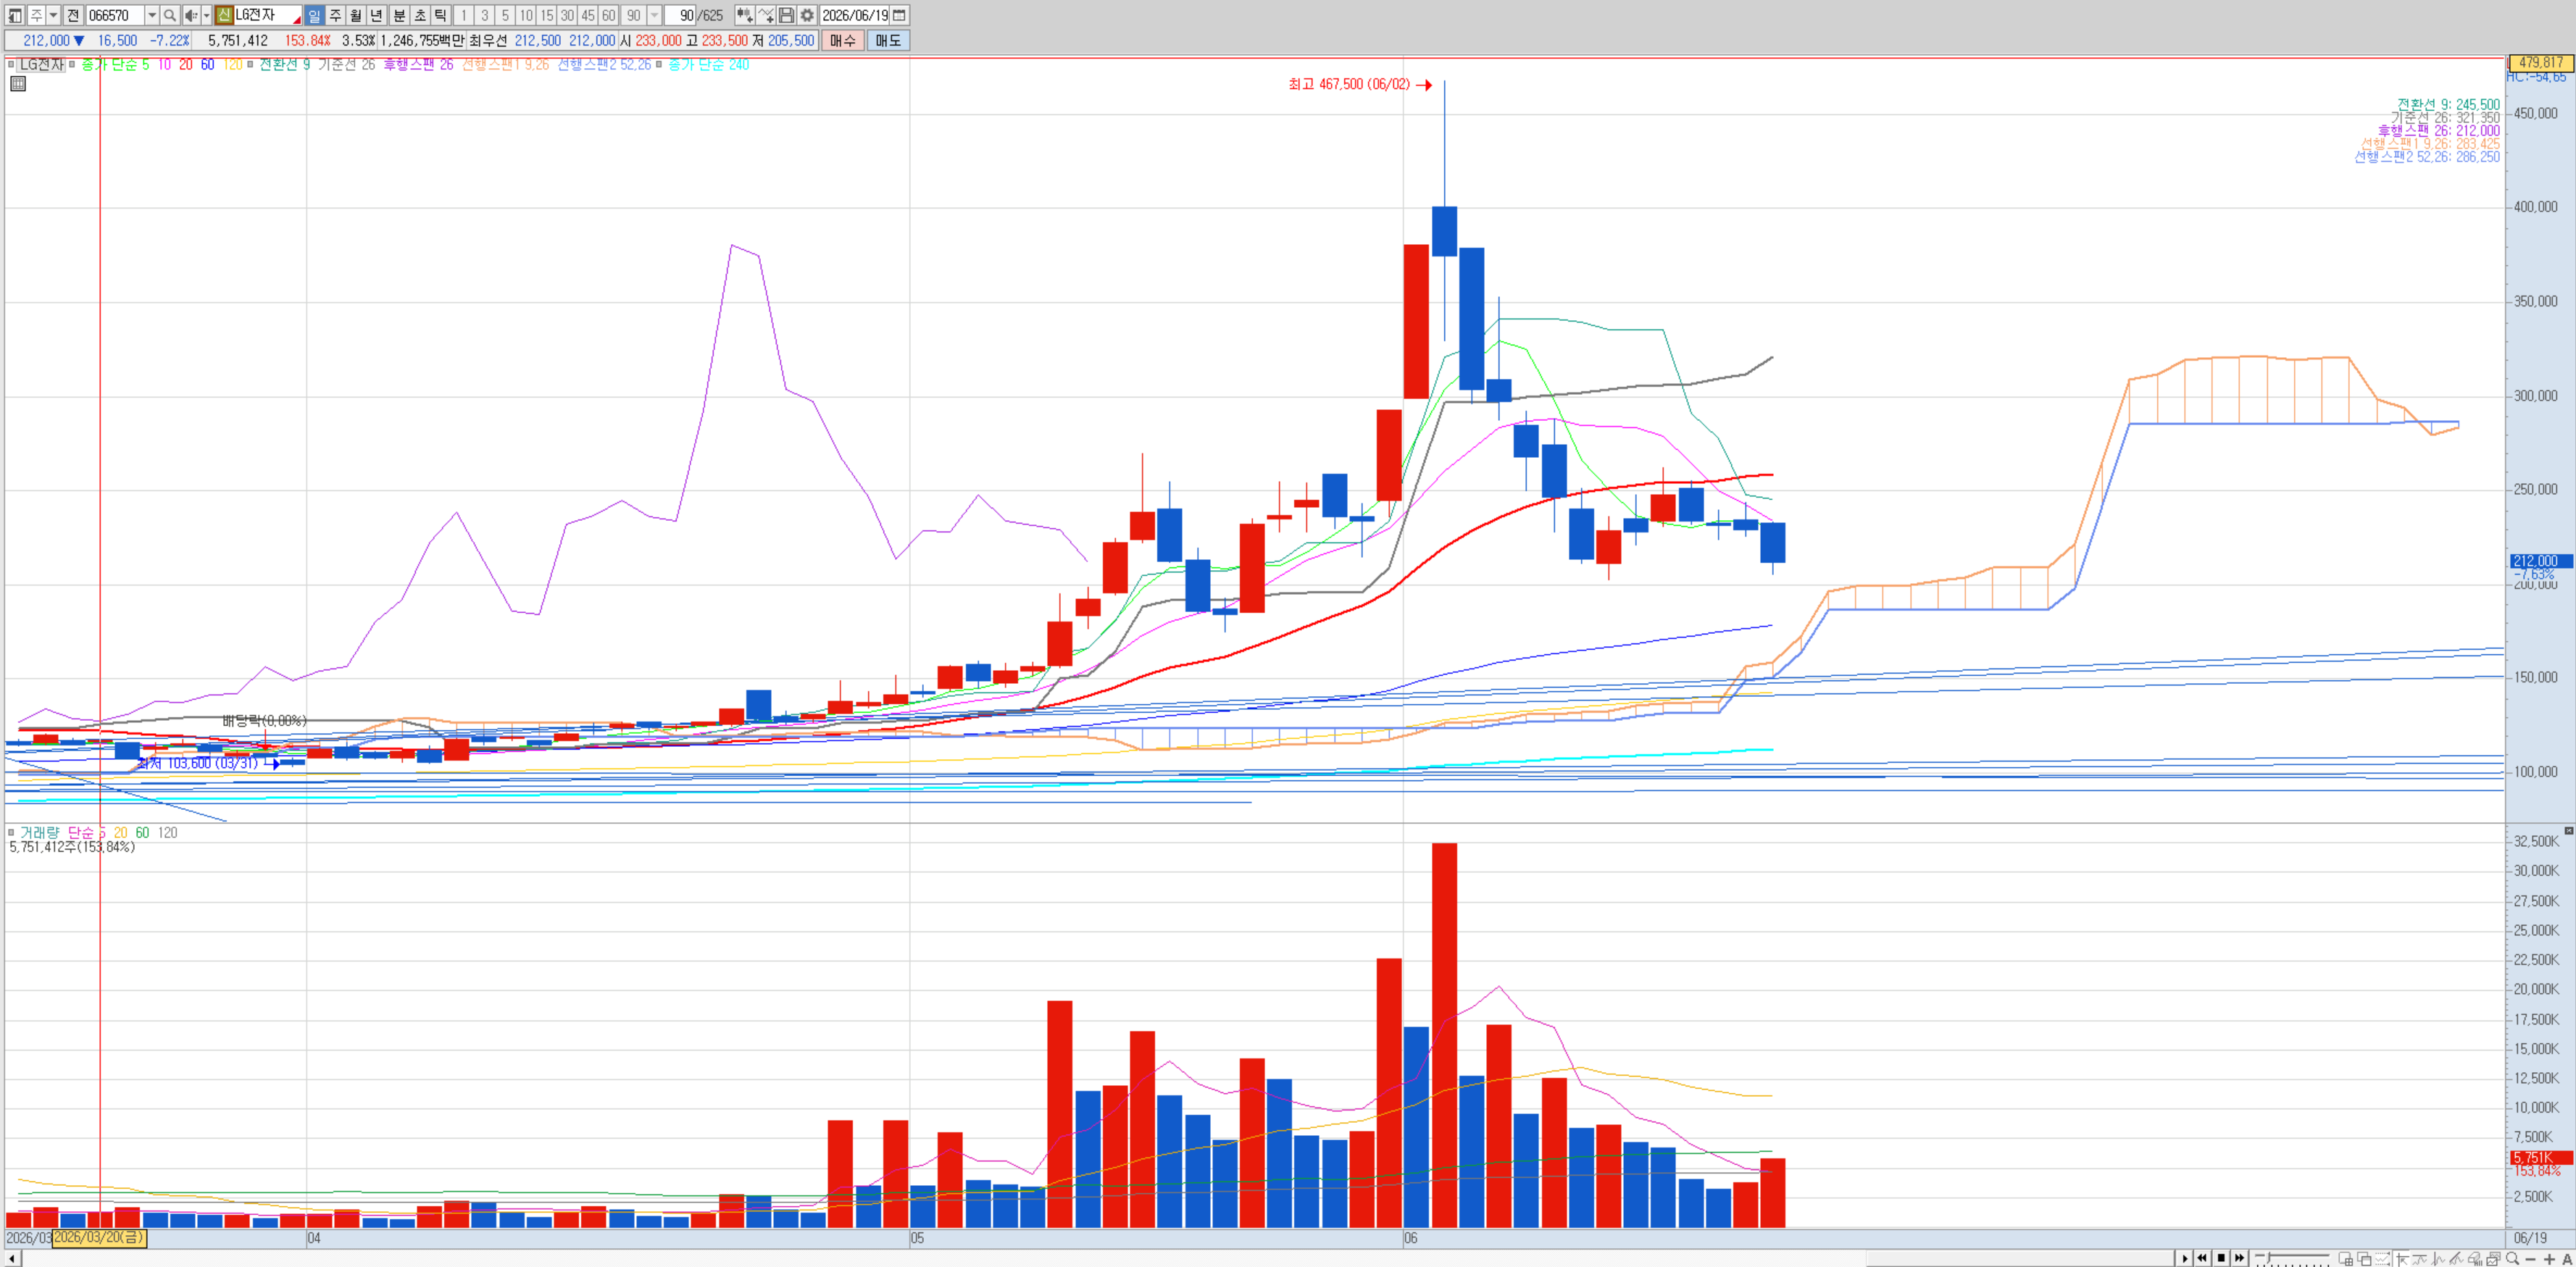This screenshot has height=1267, width=2576.
Task: Click the 후행스팬 26 legend label
Action: [418, 64]
